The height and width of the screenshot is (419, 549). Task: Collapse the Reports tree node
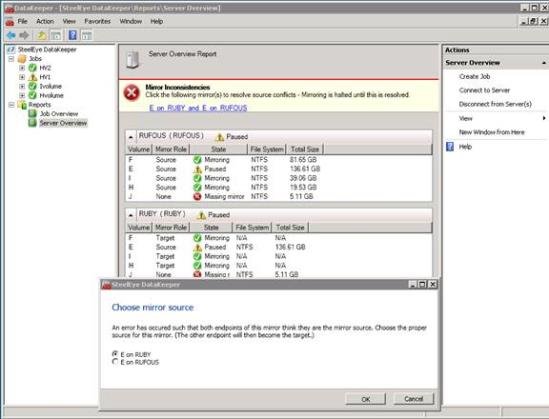pos(11,104)
